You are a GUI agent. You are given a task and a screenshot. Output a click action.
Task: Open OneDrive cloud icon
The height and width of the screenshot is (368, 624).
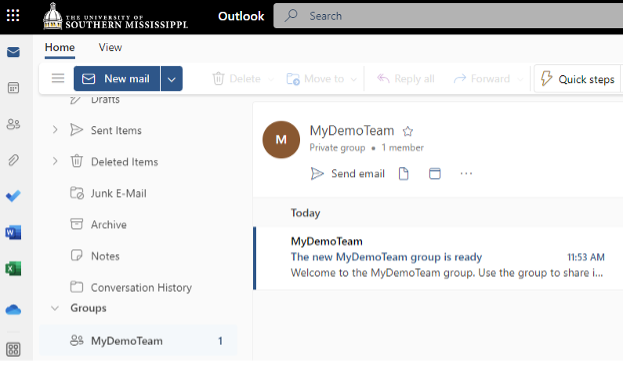coord(13,310)
